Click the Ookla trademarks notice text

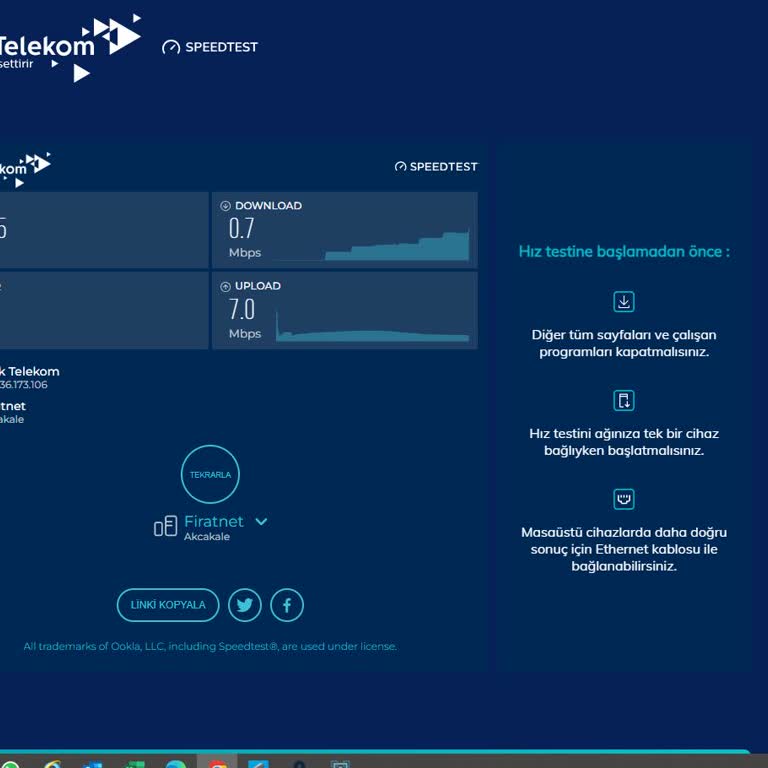click(x=210, y=647)
